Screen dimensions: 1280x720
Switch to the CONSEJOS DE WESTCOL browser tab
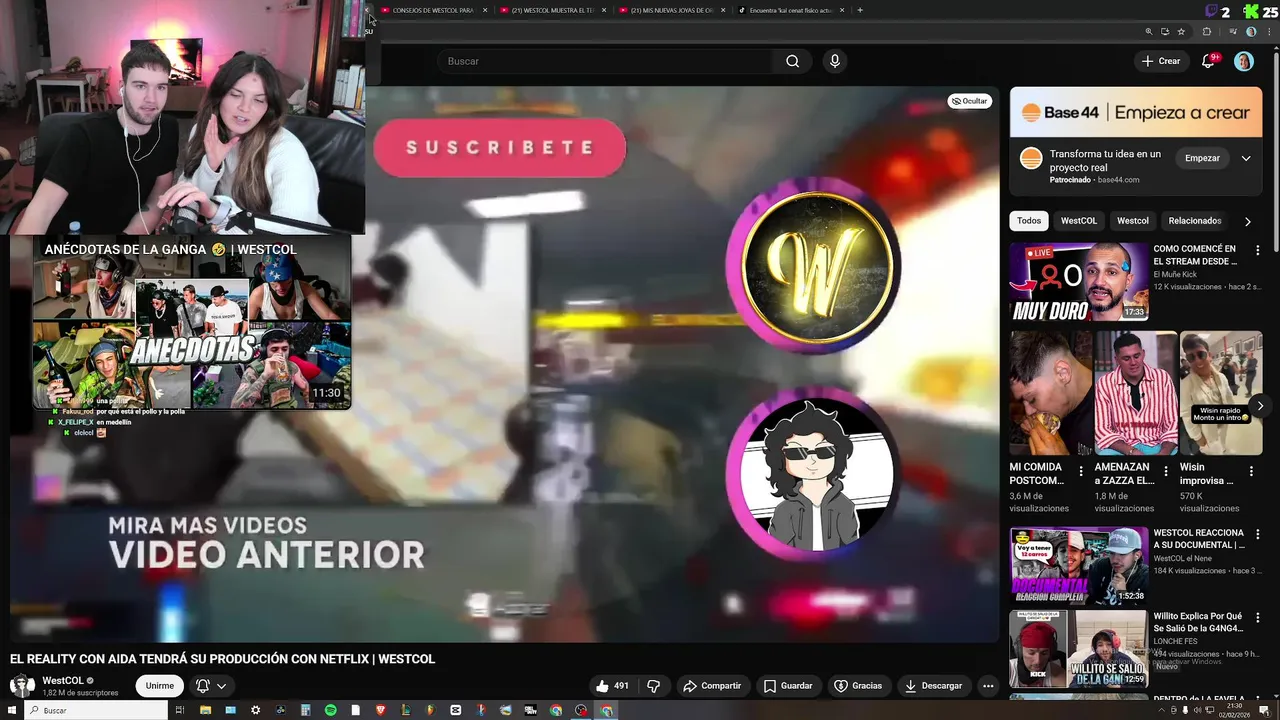432,10
